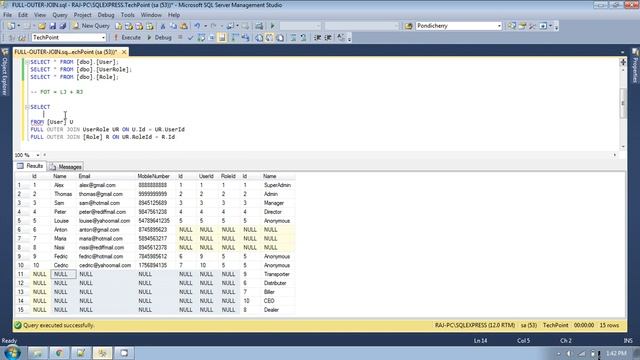
Task: Open the active documents list arrow
Action: [x=622, y=52]
